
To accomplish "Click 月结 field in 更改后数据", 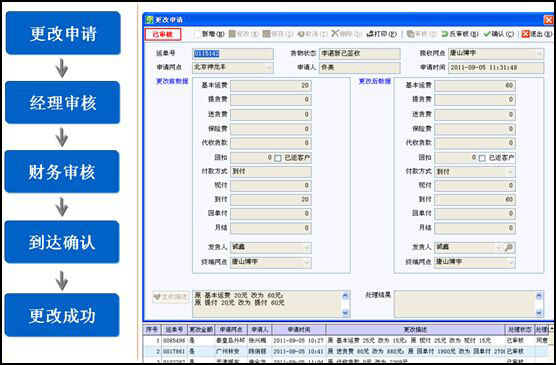I will (475, 228).
